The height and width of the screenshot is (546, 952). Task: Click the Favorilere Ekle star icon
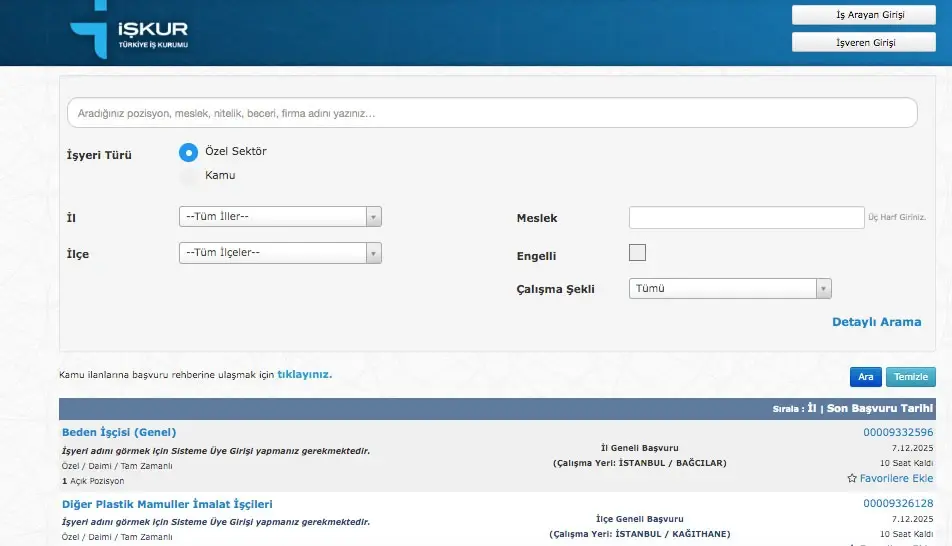click(852, 479)
